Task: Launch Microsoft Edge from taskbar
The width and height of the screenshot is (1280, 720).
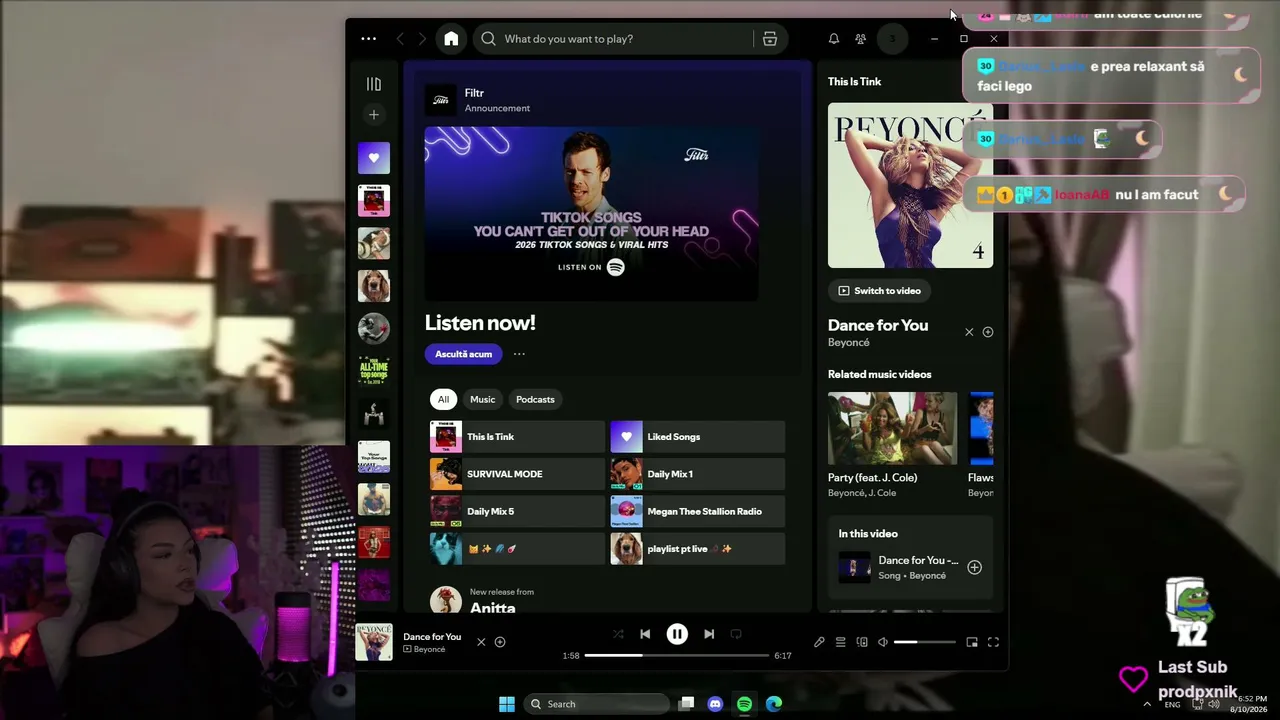Action: click(x=774, y=704)
